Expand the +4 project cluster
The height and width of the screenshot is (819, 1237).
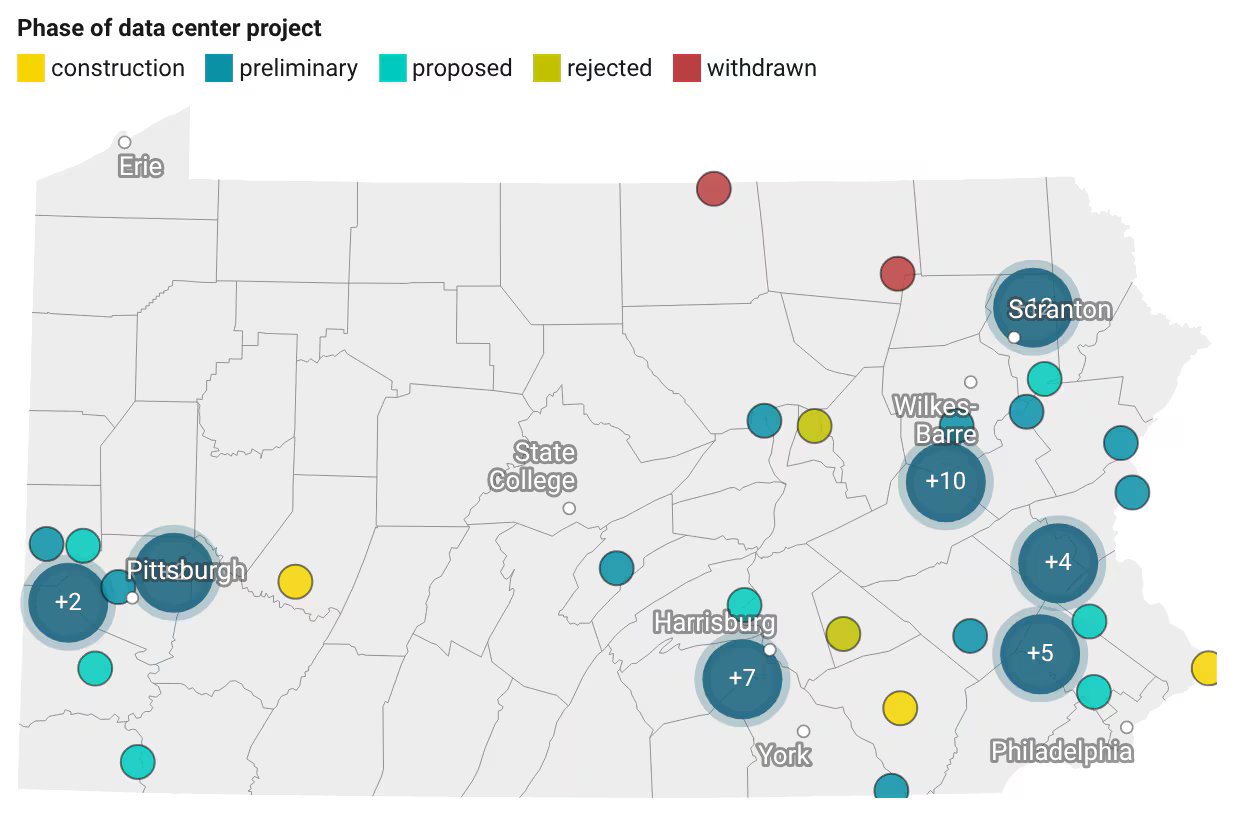pyautogui.click(x=1058, y=563)
